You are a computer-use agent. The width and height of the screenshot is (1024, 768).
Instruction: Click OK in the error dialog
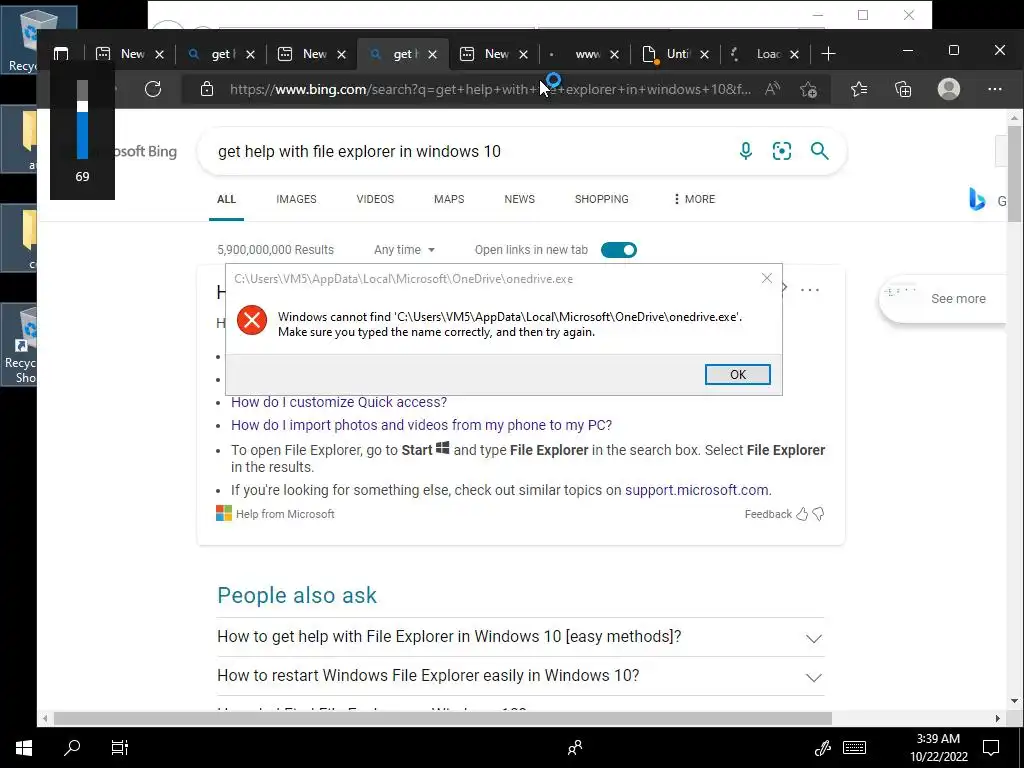click(737, 374)
